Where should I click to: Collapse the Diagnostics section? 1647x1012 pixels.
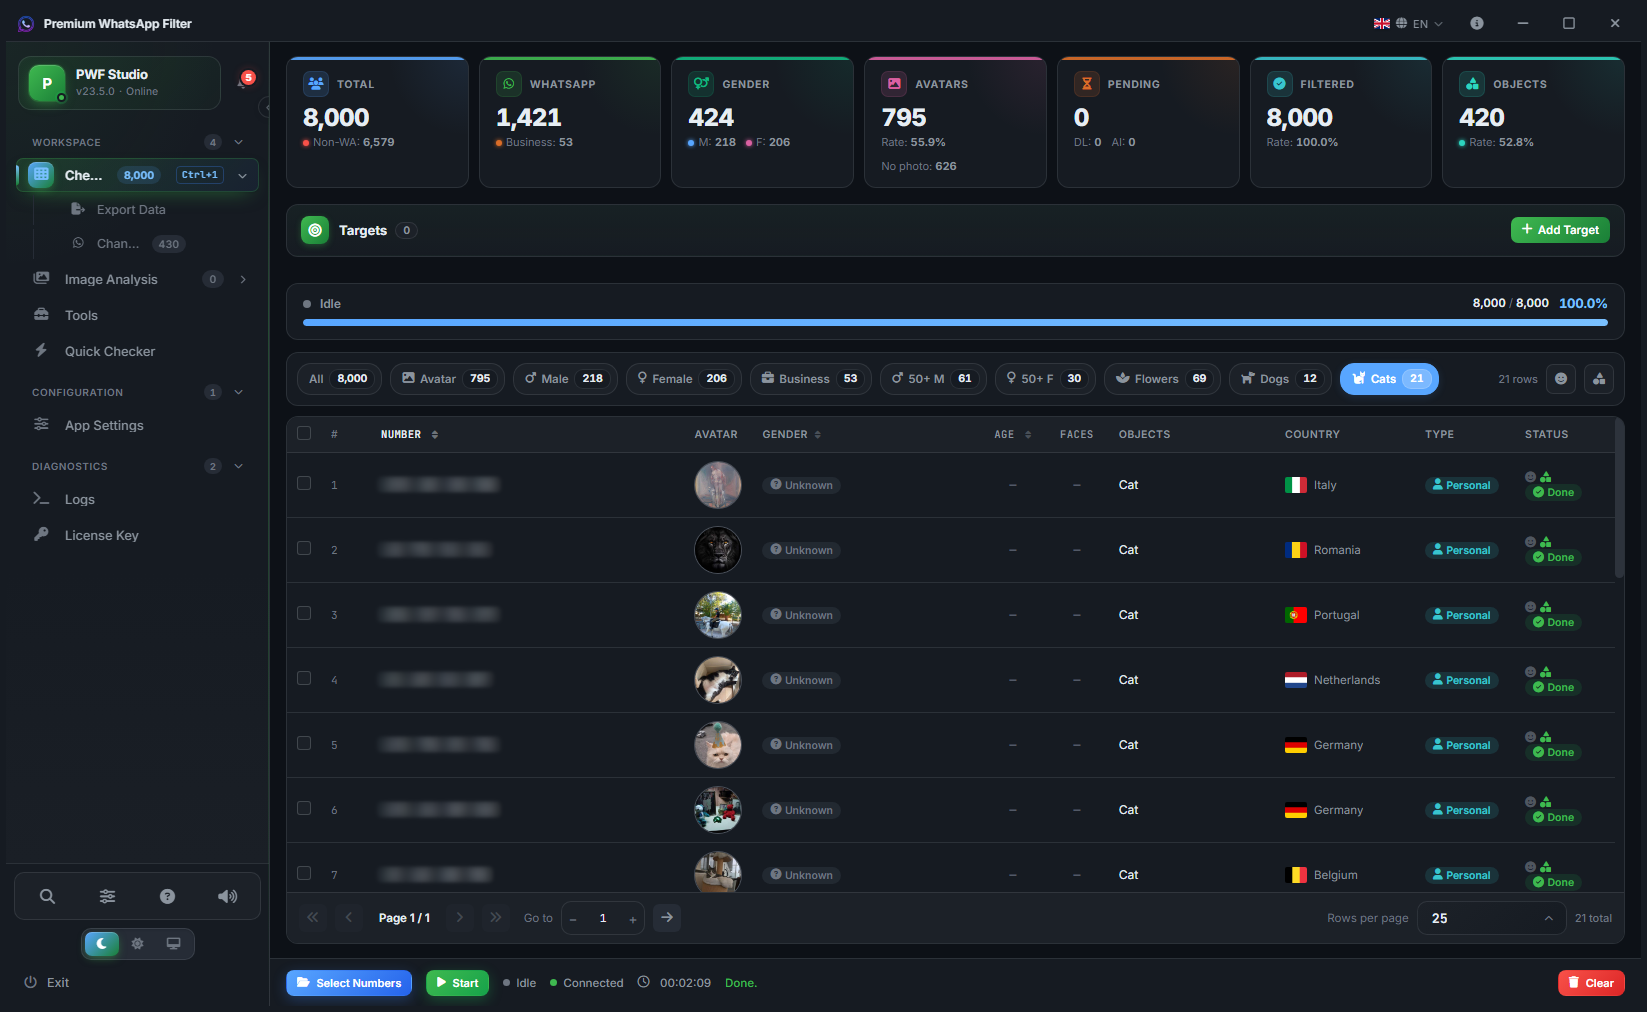click(x=239, y=466)
